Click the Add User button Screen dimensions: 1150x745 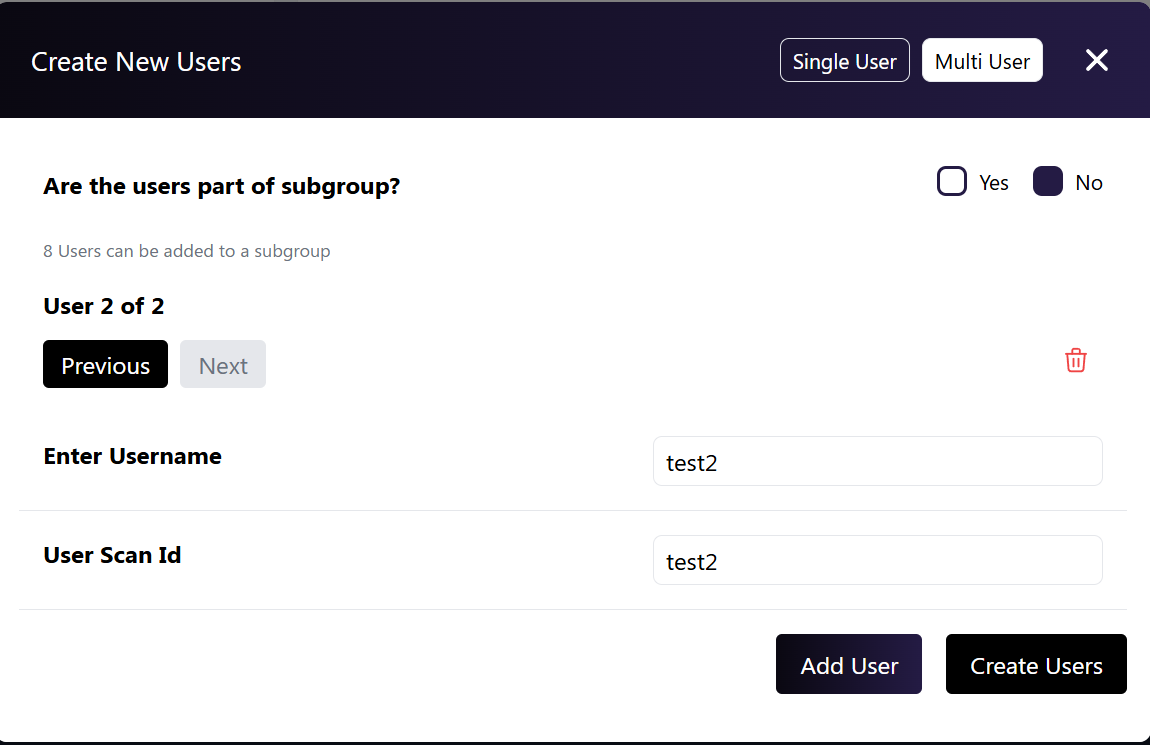pyautogui.click(x=848, y=665)
